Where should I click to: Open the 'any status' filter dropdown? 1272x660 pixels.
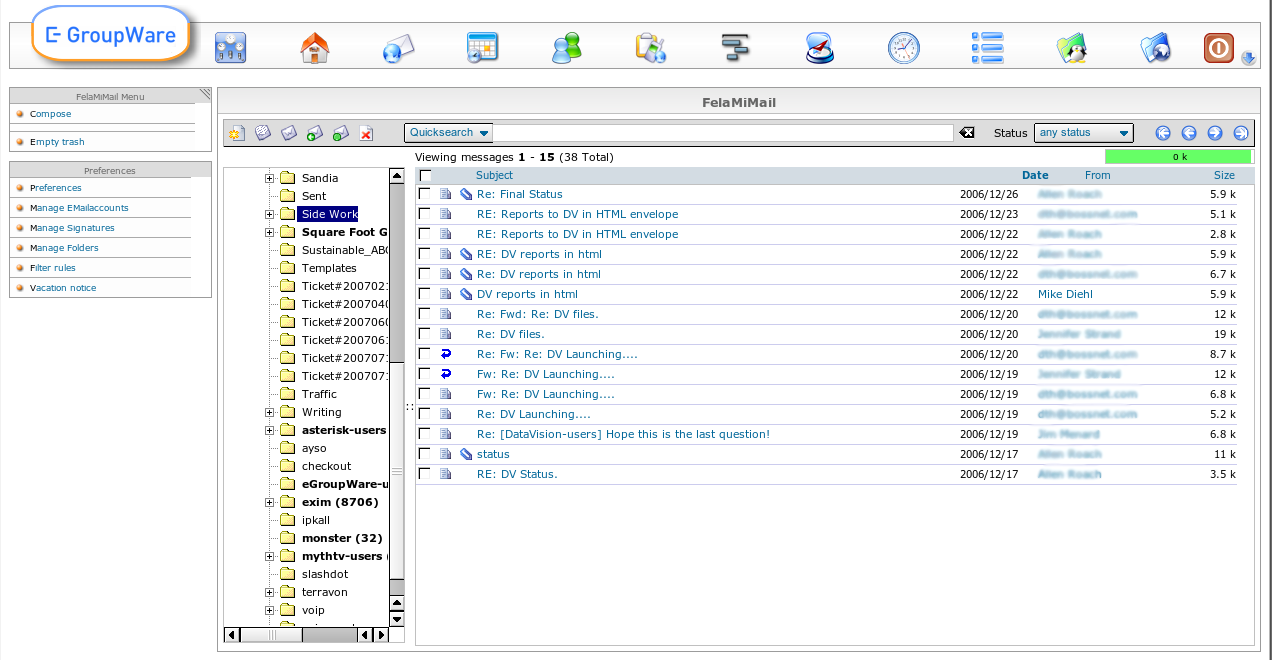[1083, 132]
